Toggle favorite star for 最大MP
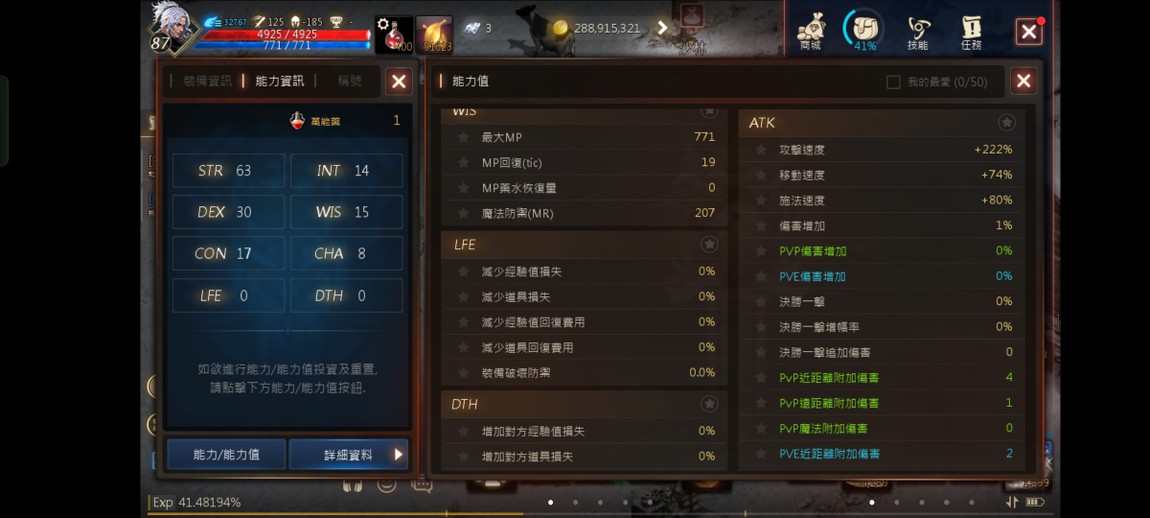This screenshot has width=1150, height=518. point(464,137)
